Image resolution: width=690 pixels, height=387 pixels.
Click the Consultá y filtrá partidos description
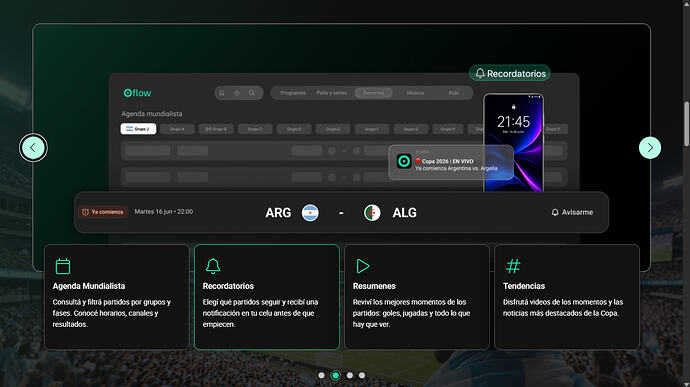pos(112,313)
